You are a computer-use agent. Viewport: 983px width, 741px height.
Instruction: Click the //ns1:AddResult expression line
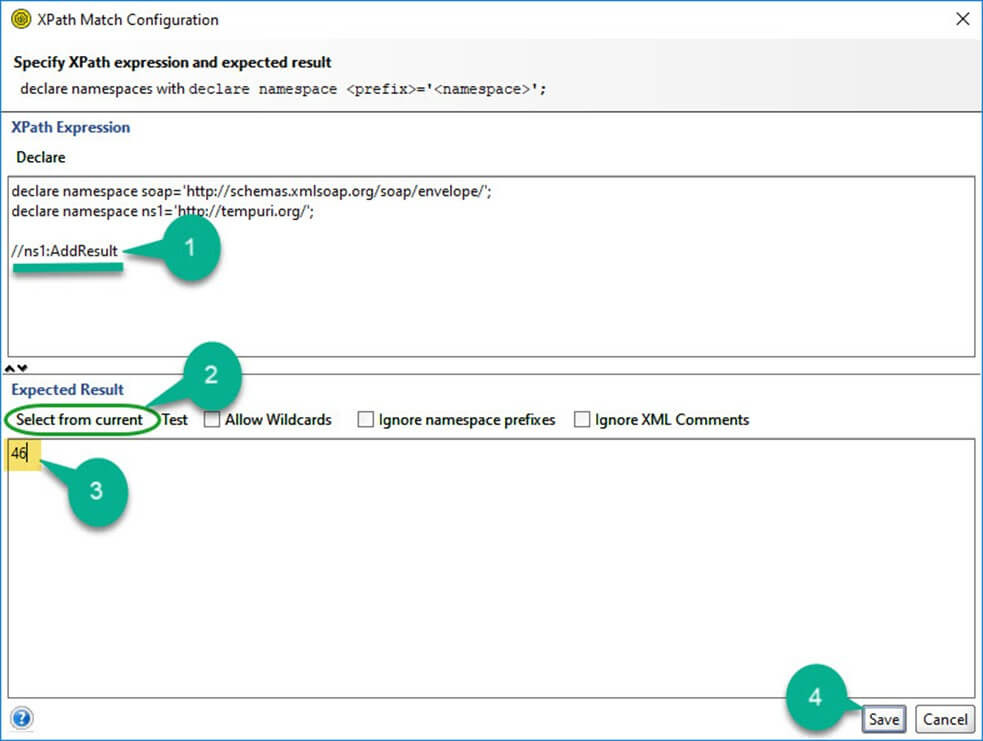[65, 251]
